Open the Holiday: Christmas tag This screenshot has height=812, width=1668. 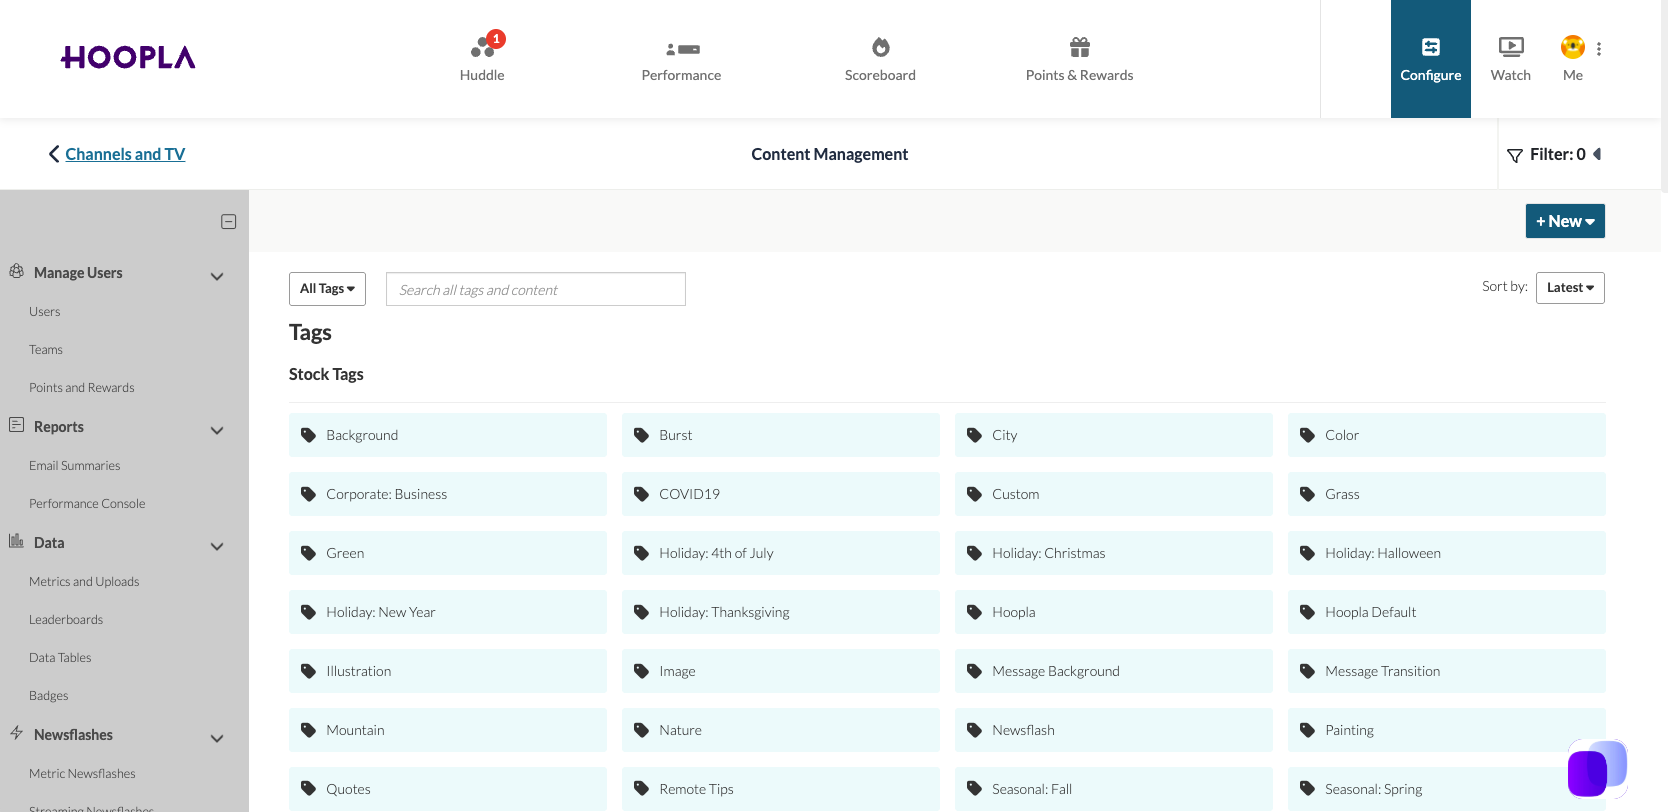coord(1114,553)
